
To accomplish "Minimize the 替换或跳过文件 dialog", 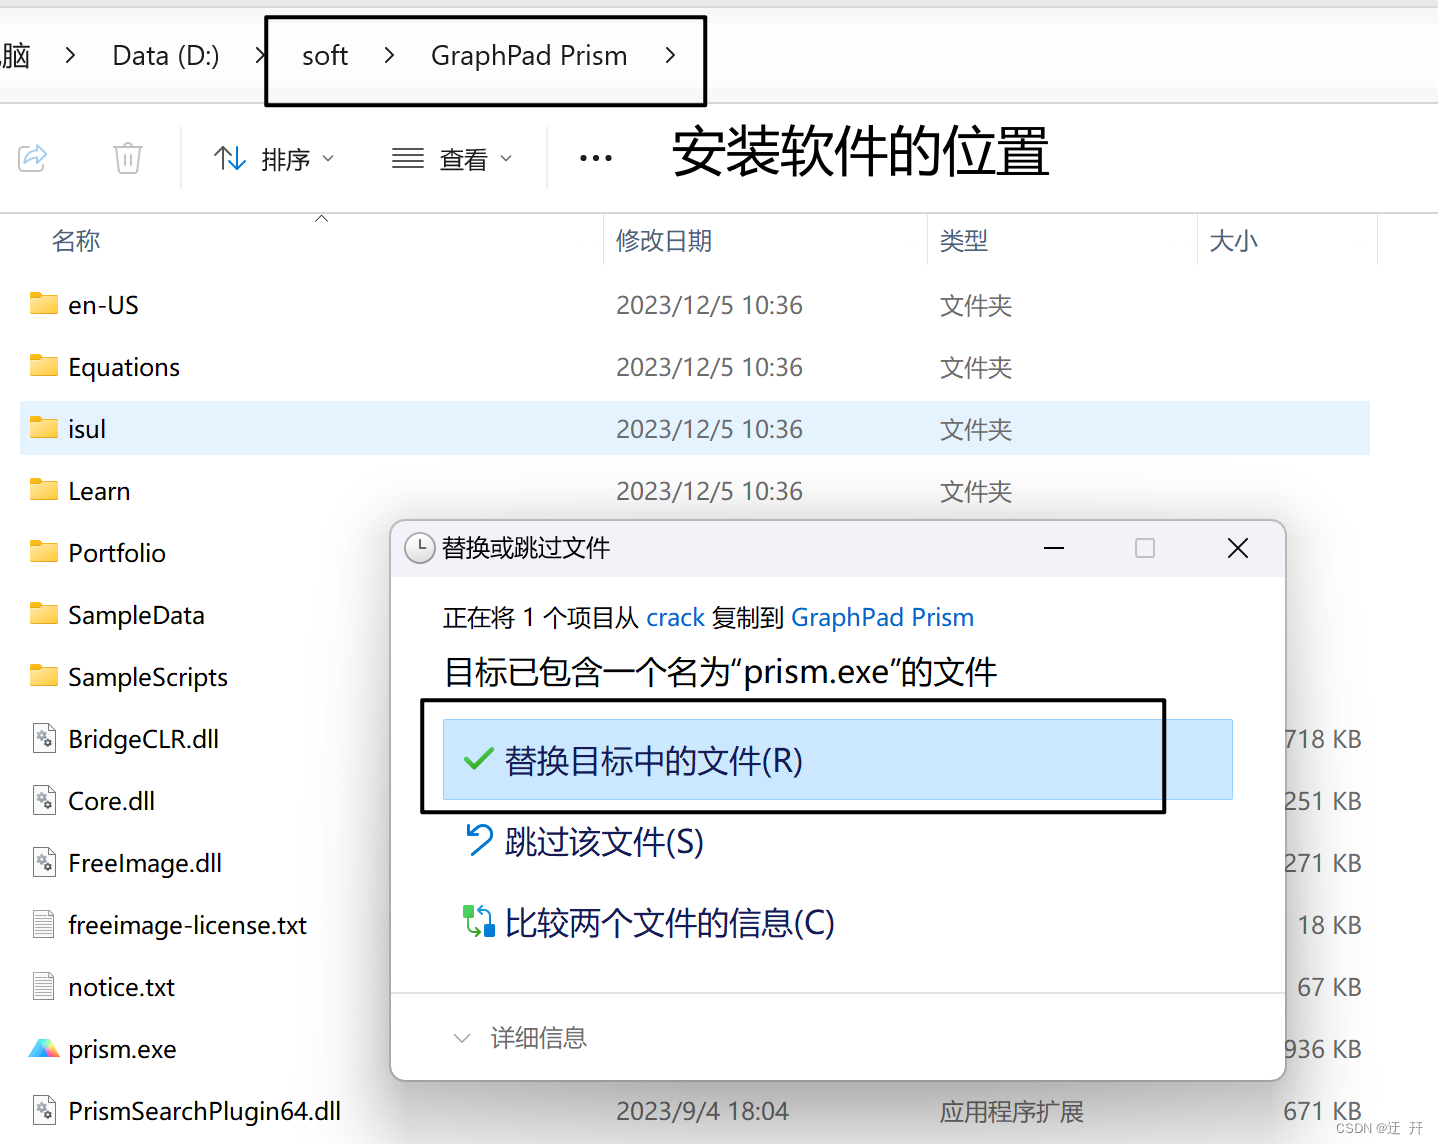I will tap(1054, 548).
